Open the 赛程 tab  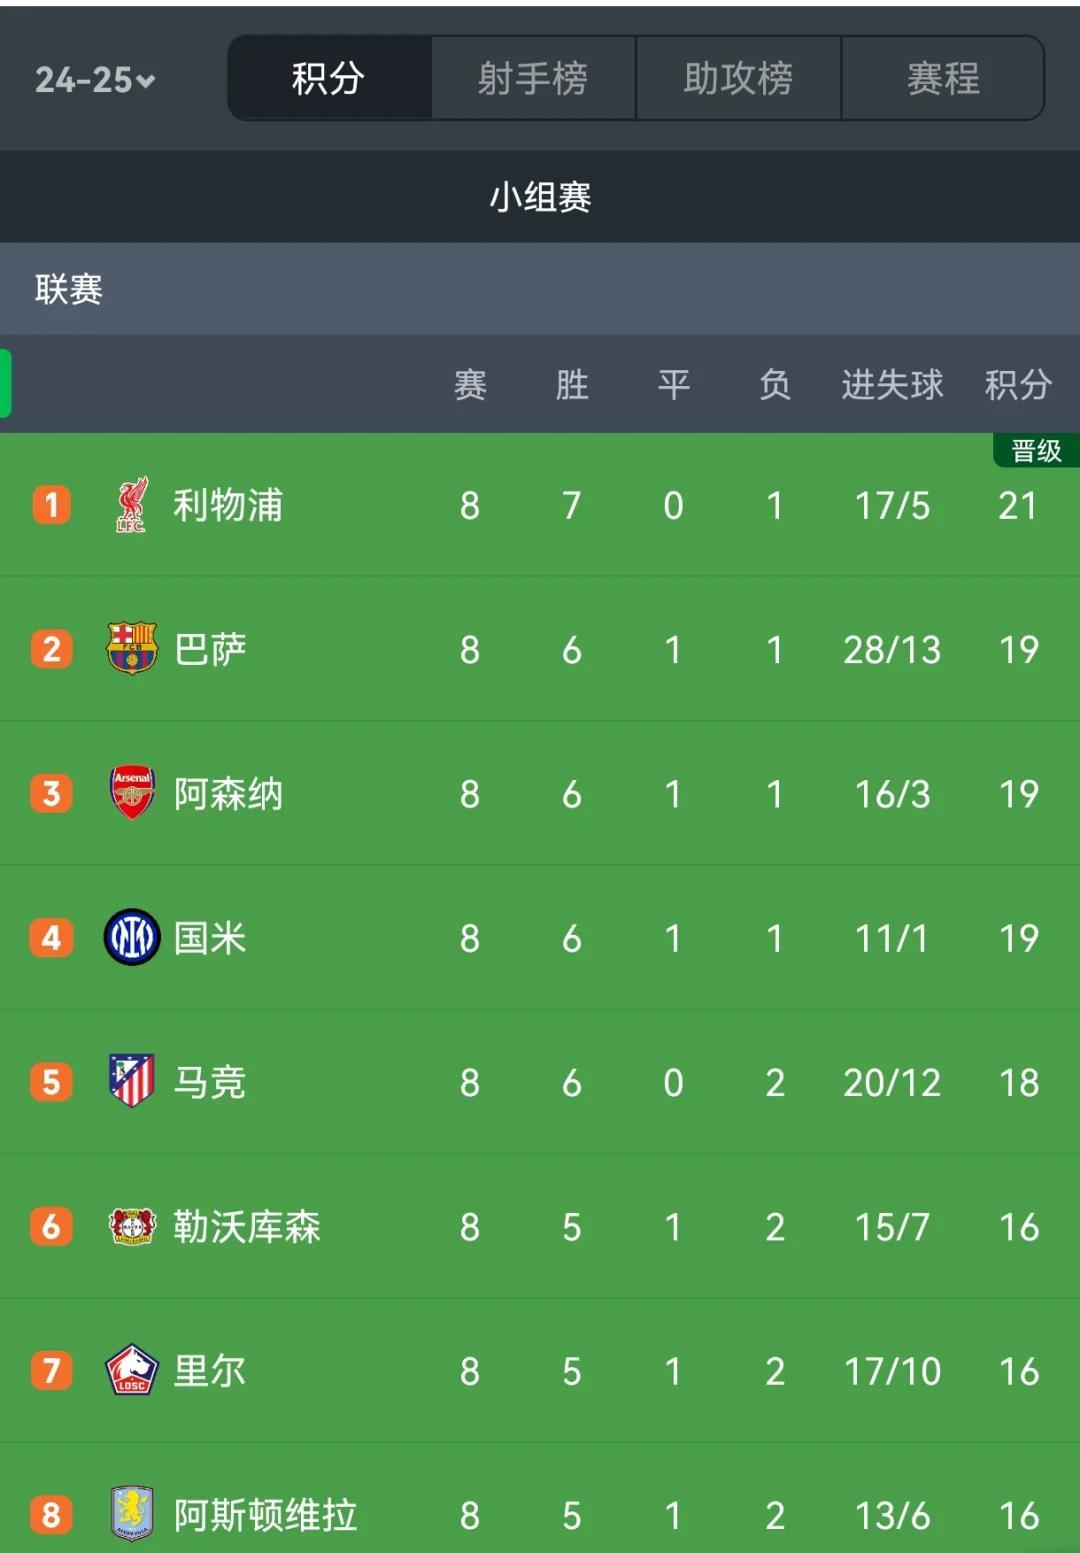click(x=943, y=78)
